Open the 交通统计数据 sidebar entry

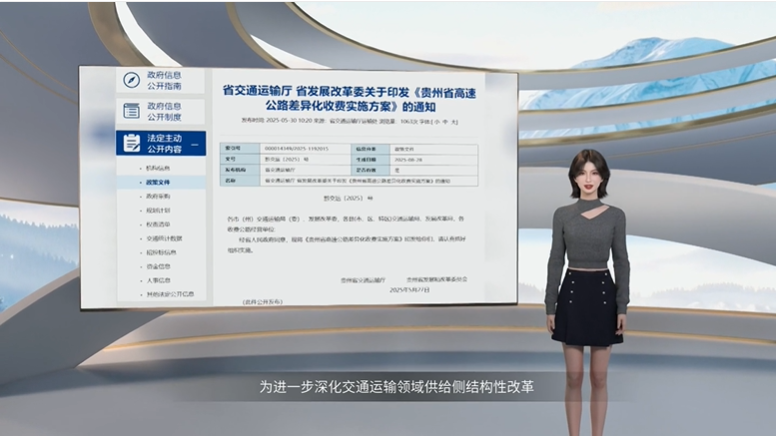pos(164,239)
